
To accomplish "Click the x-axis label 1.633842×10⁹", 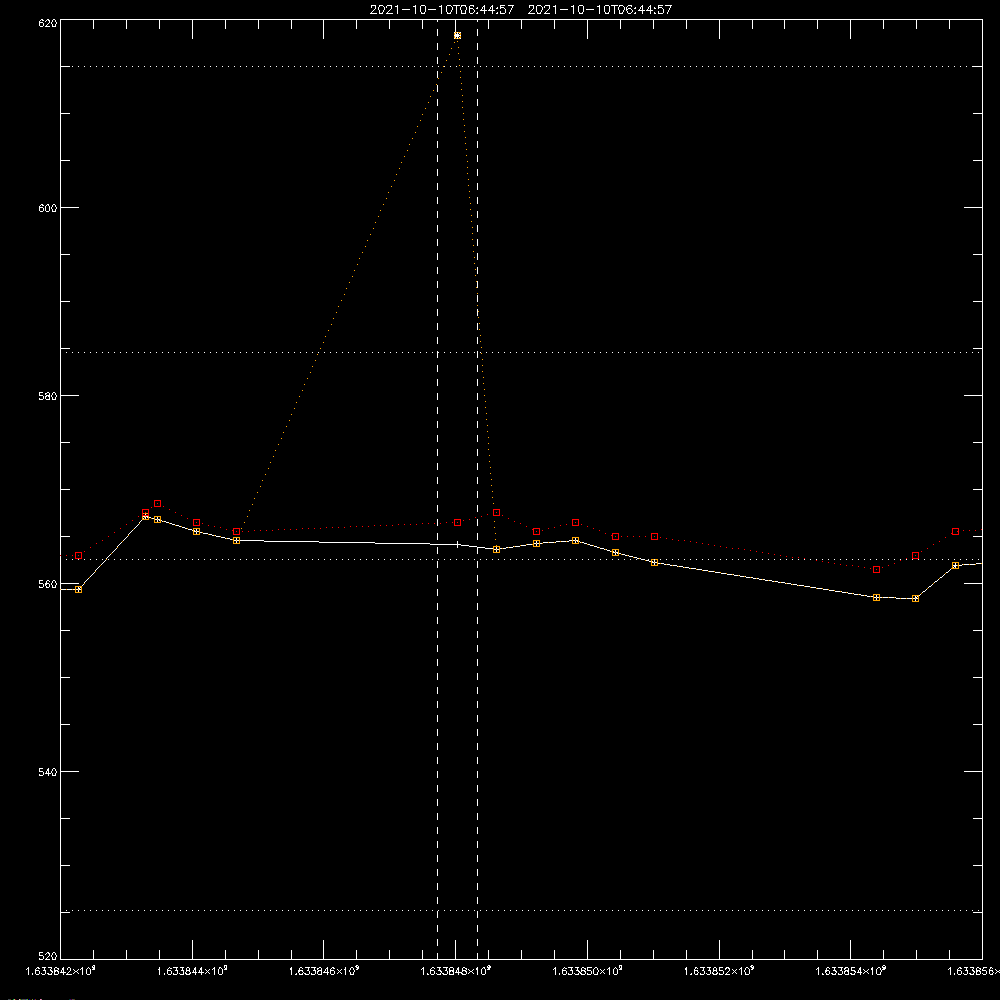I will point(60,971).
